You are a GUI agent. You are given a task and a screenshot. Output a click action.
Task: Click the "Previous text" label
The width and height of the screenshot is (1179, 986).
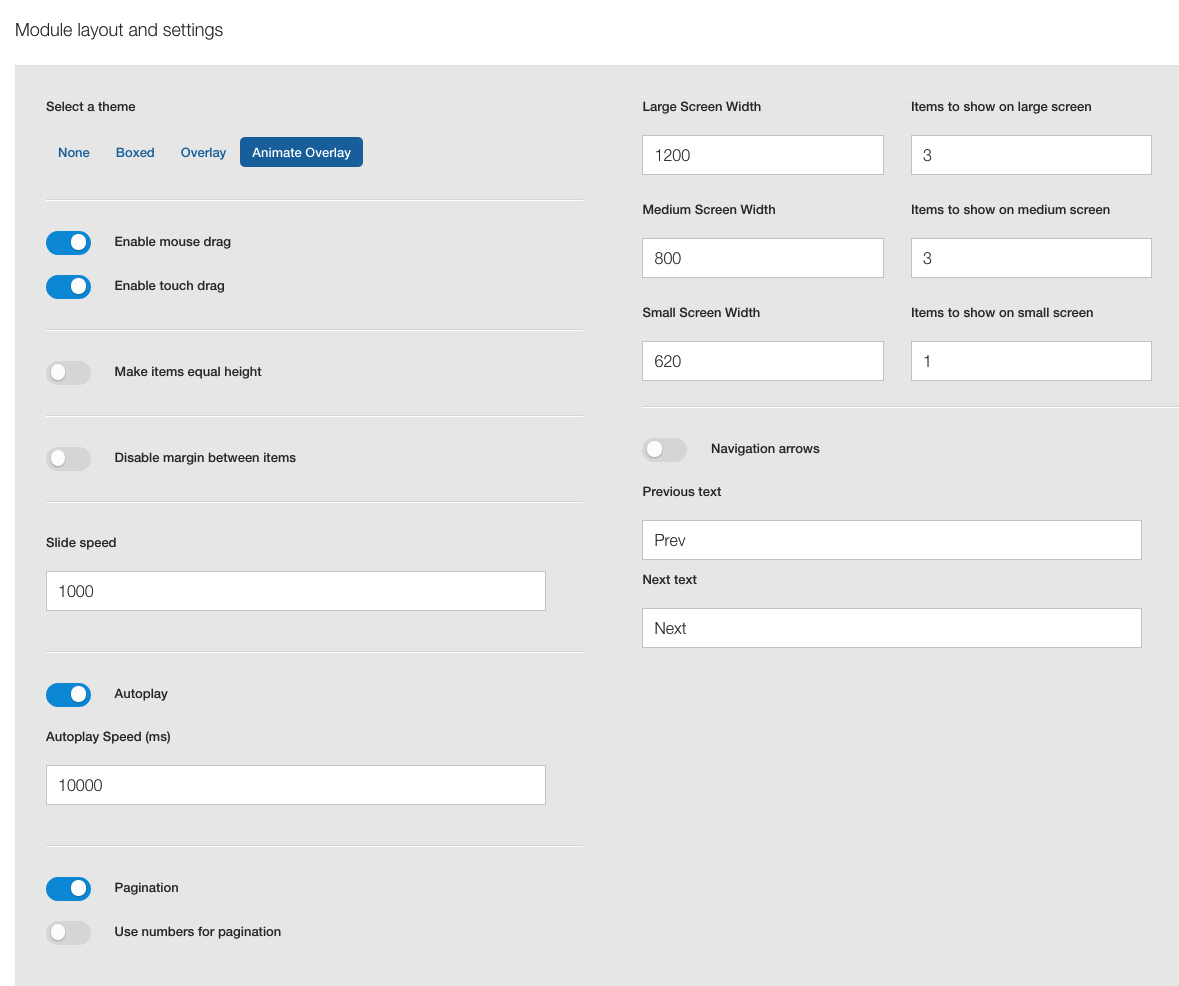point(681,491)
